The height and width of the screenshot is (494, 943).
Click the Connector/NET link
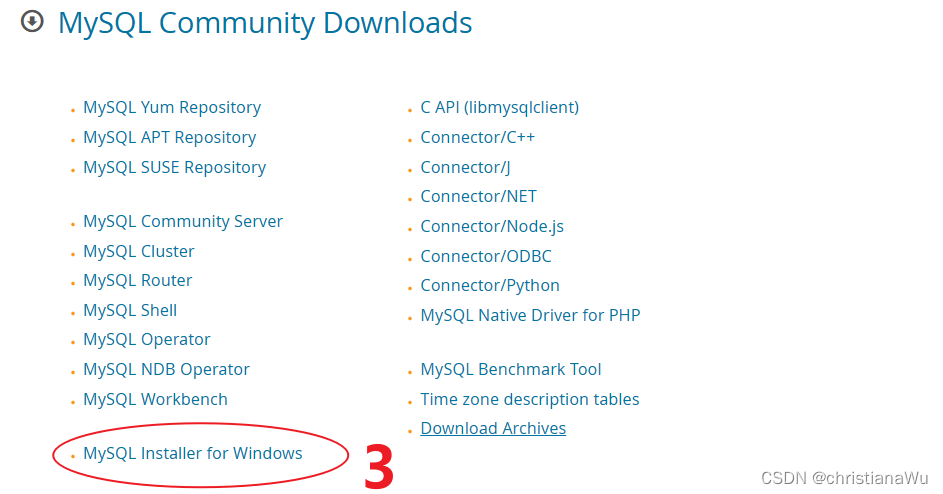point(479,196)
